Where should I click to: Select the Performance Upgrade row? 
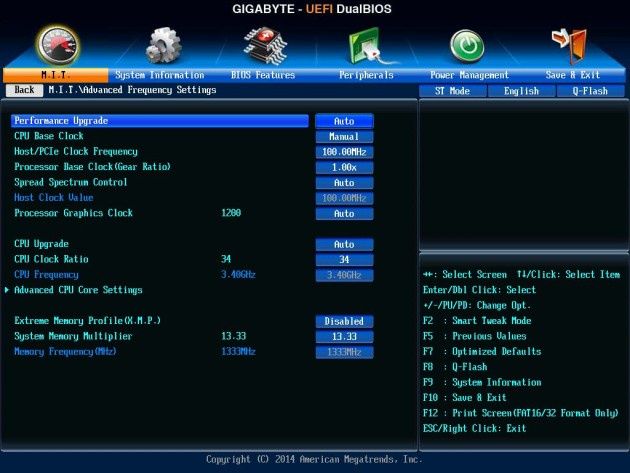coord(160,121)
